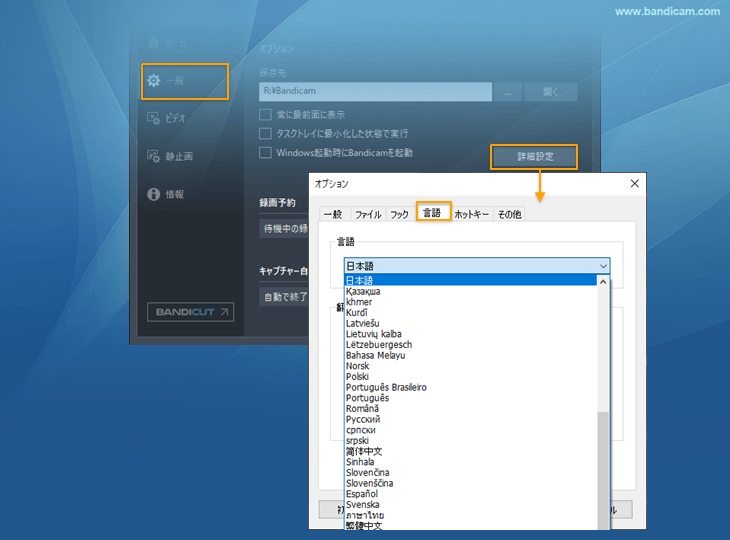Open the ビデオ video settings icon
The height and width of the screenshot is (540, 730).
click(x=153, y=118)
